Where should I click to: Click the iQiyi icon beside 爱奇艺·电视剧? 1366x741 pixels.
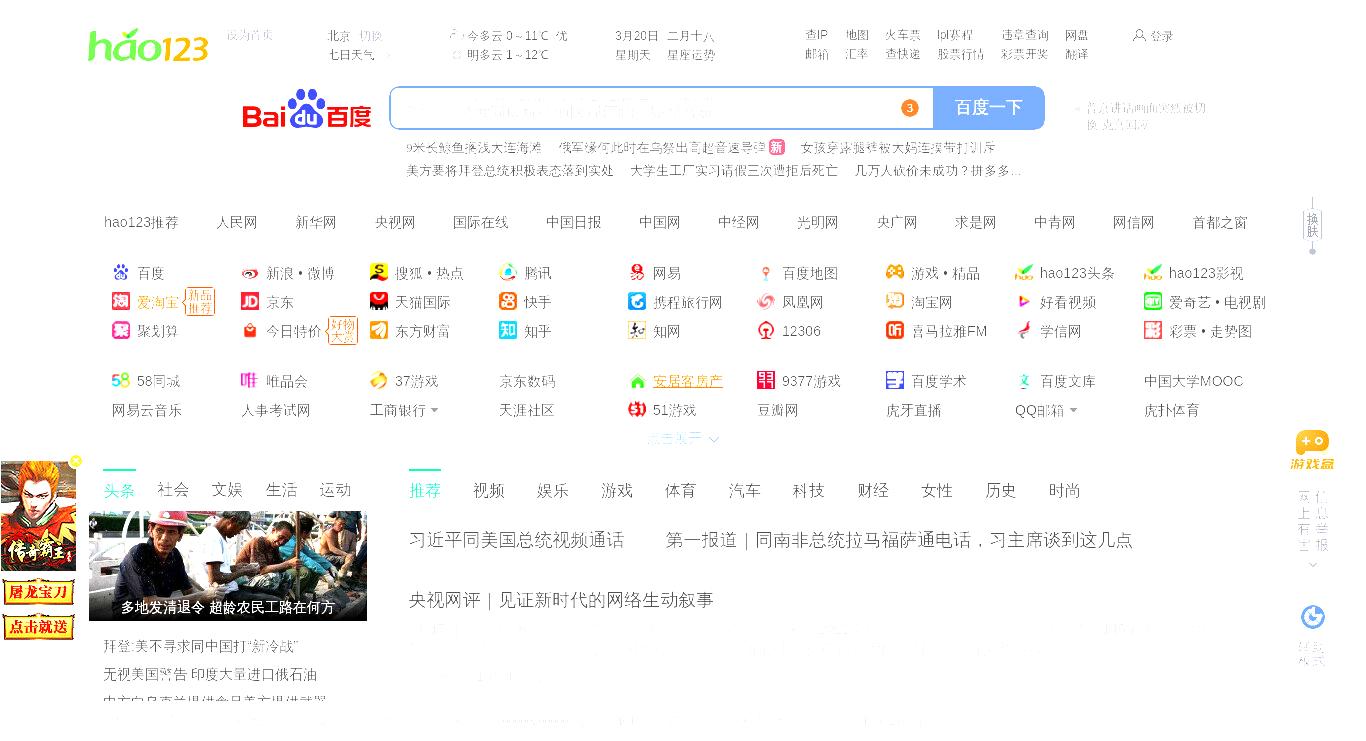(1153, 301)
